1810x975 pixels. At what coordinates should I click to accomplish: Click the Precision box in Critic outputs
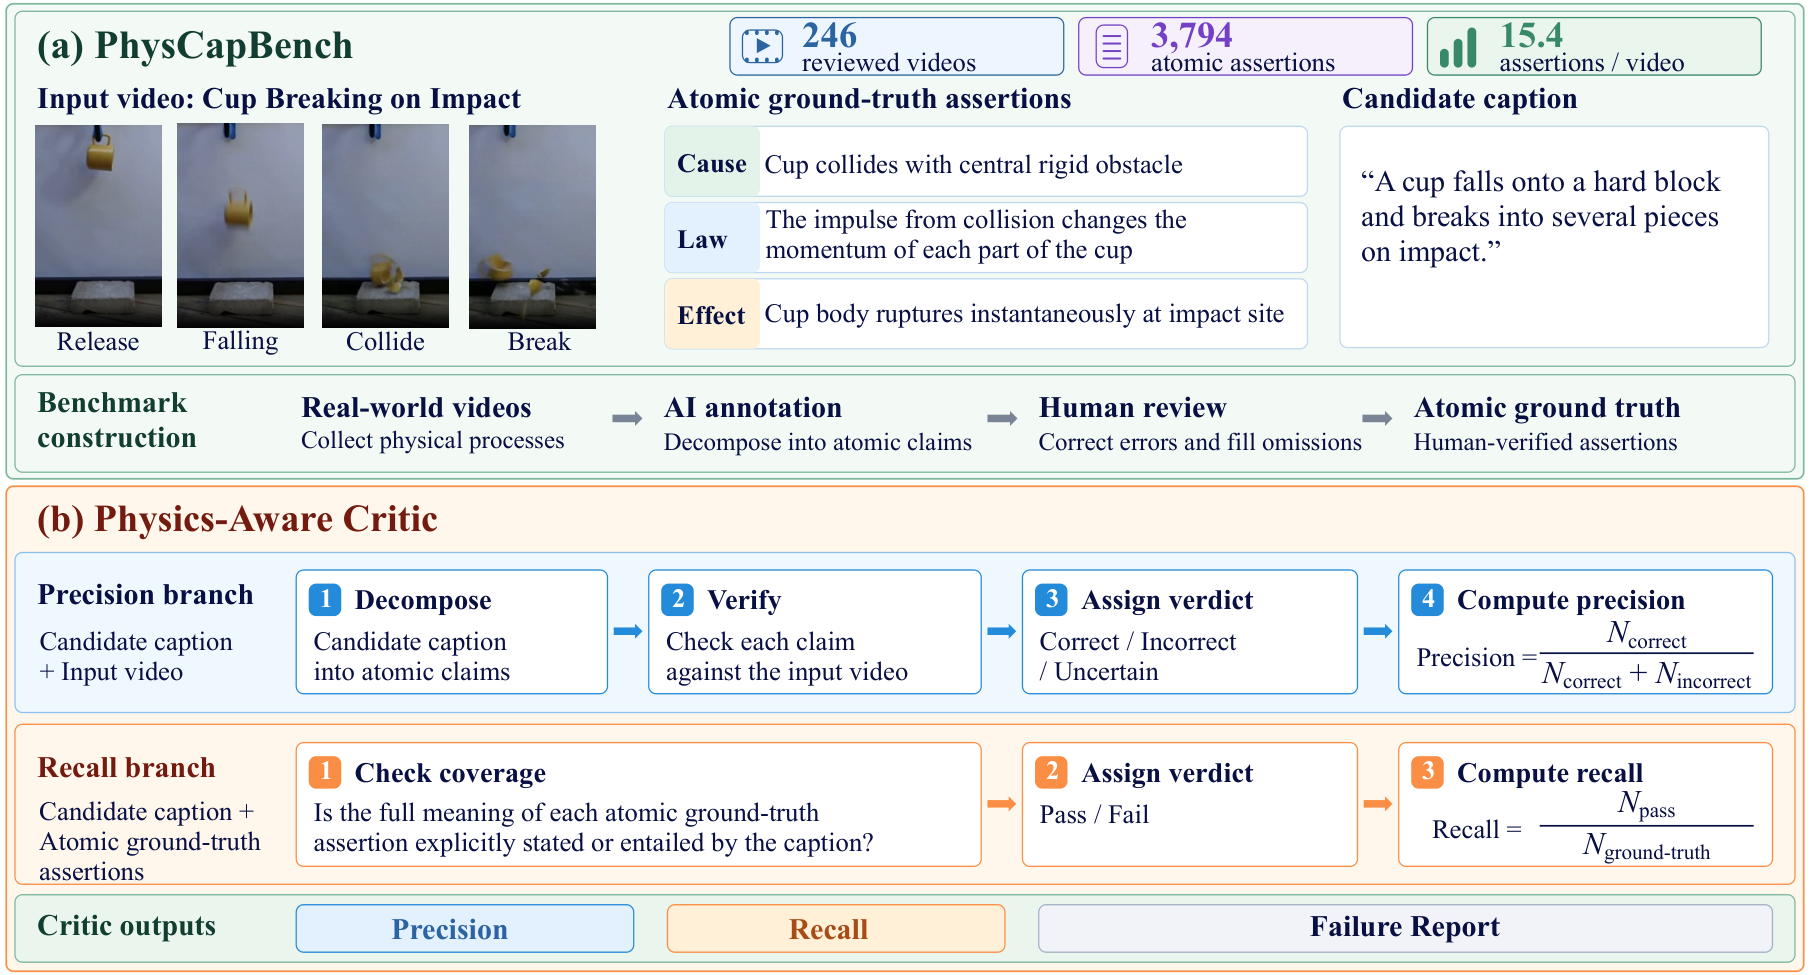[x=465, y=929]
